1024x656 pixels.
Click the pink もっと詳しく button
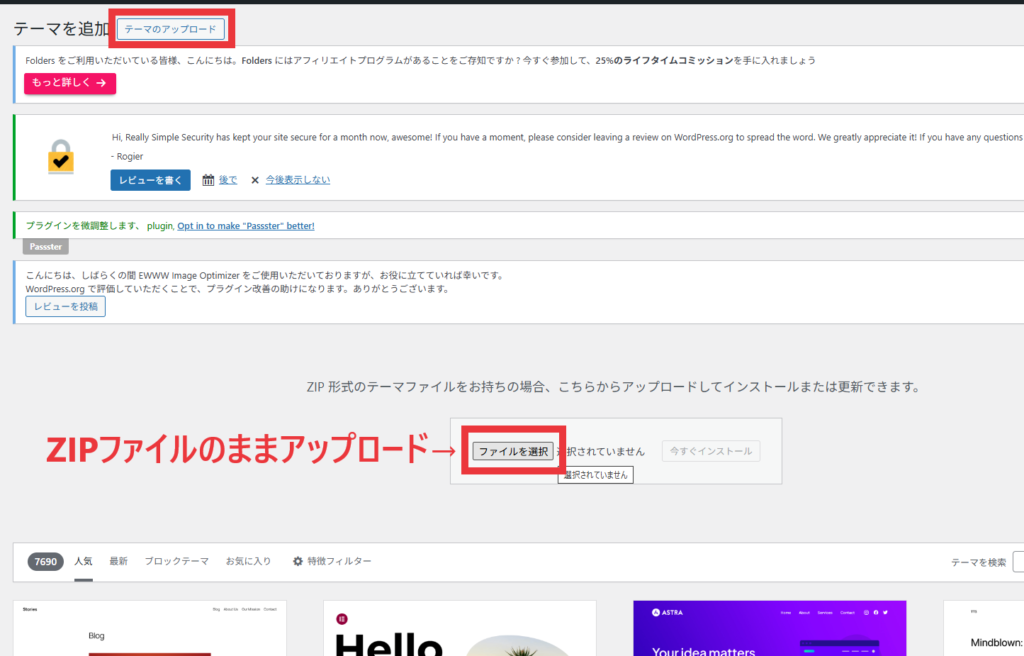click(x=70, y=83)
